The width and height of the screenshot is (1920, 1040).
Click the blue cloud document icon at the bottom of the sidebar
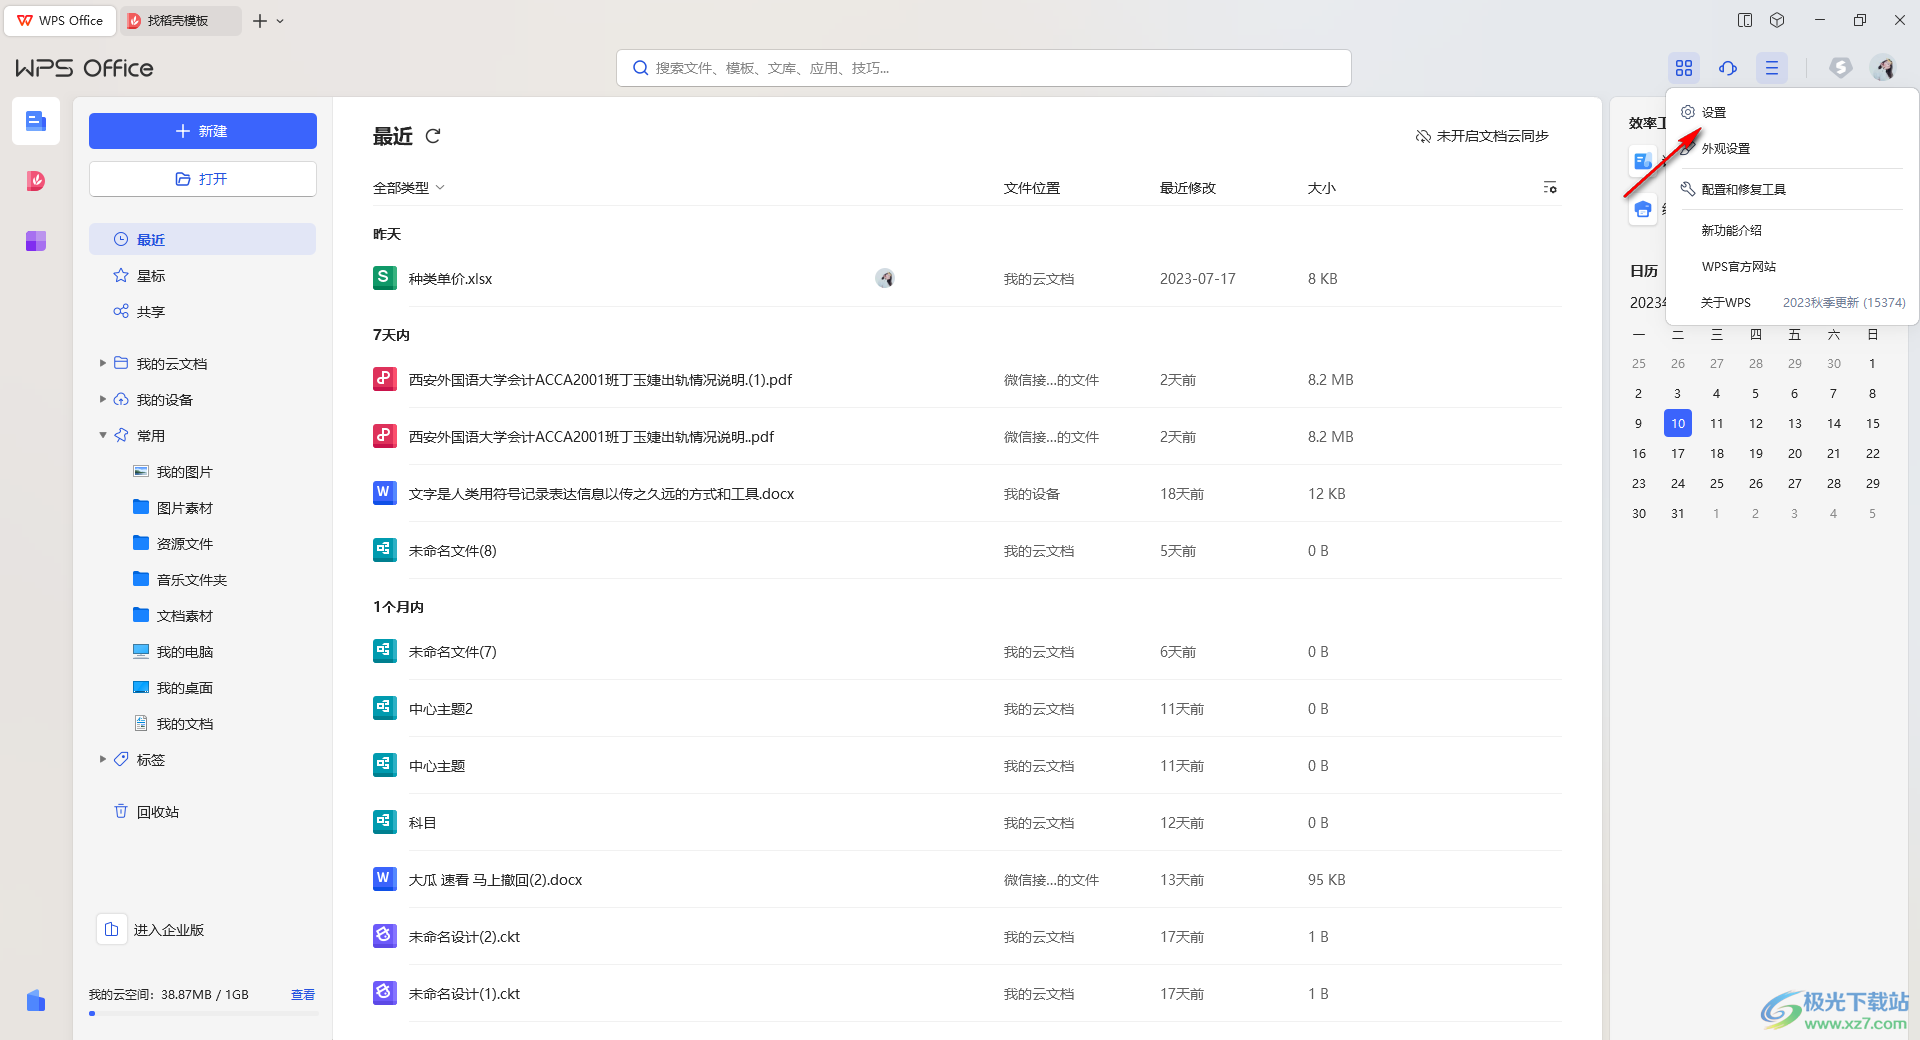pyautogui.click(x=36, y=1000)
